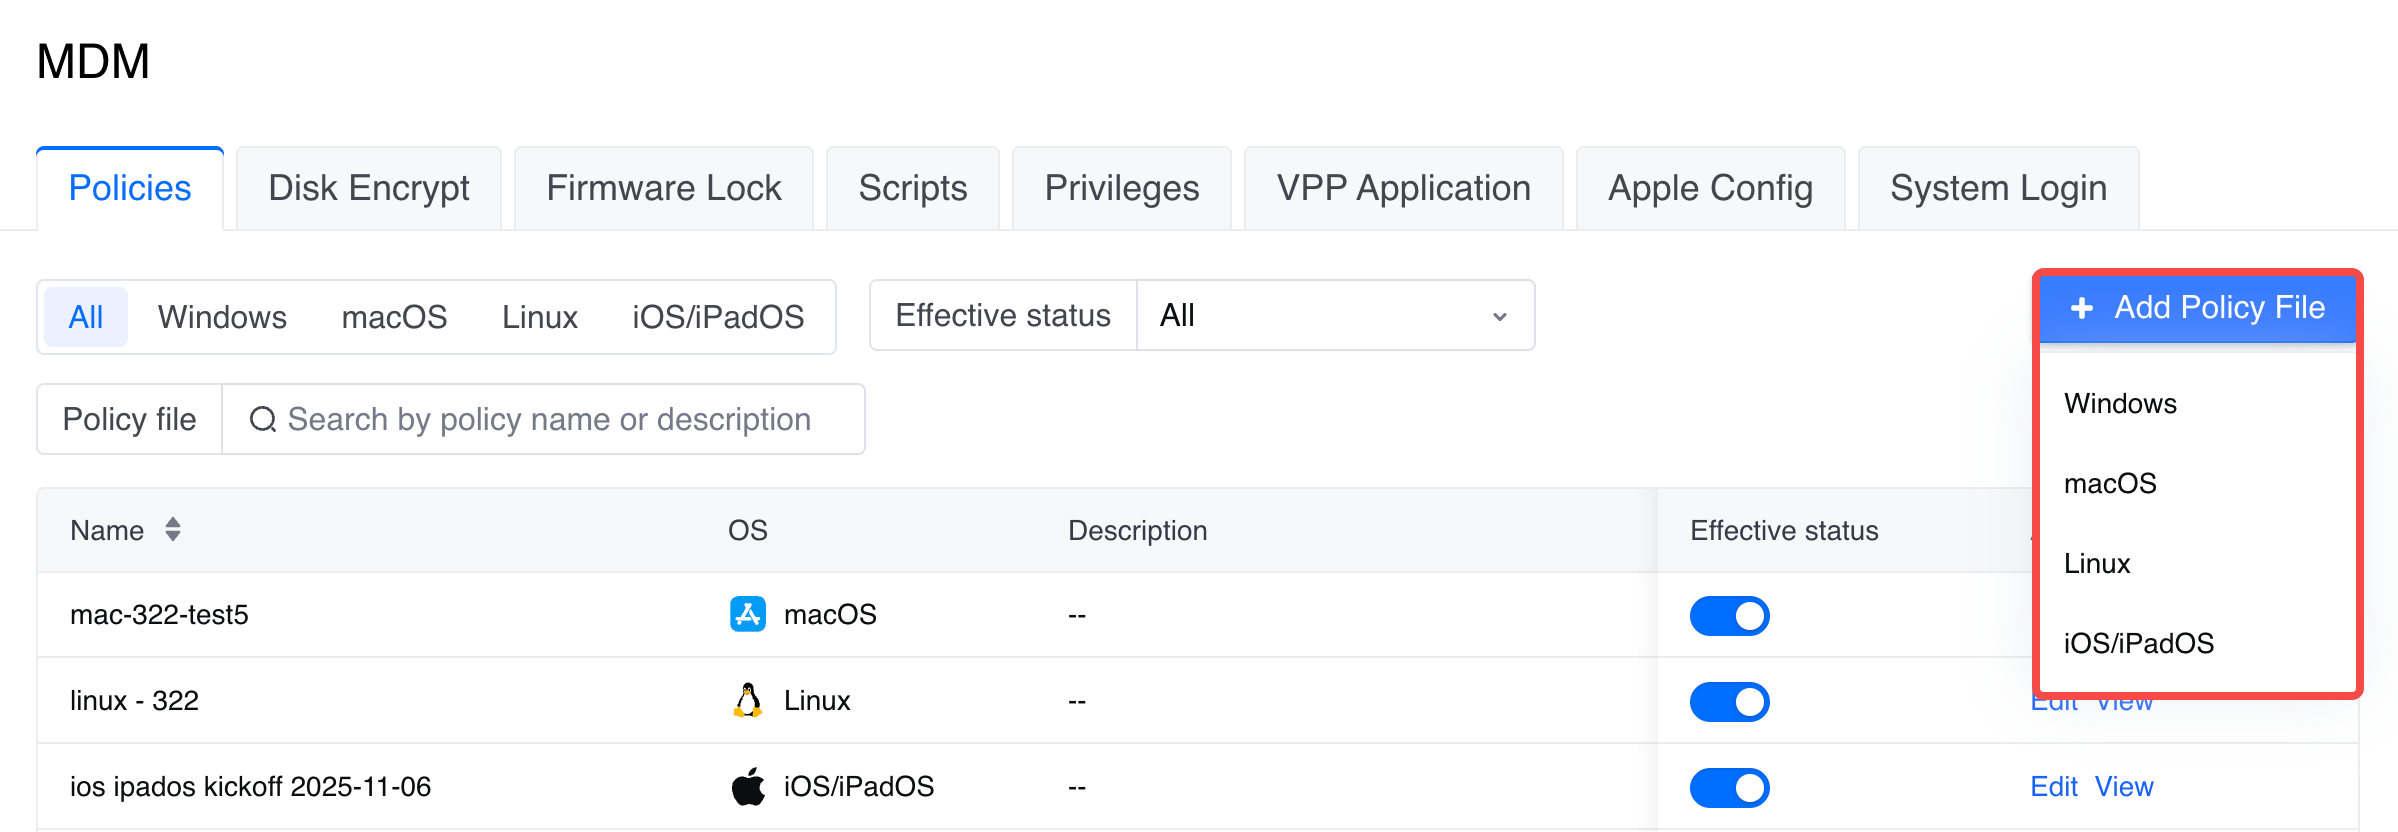The height and width of the screenshot is (832, 2398).
Task: Pick Linux from the policy file dropdown
Action: point(2097,564)
